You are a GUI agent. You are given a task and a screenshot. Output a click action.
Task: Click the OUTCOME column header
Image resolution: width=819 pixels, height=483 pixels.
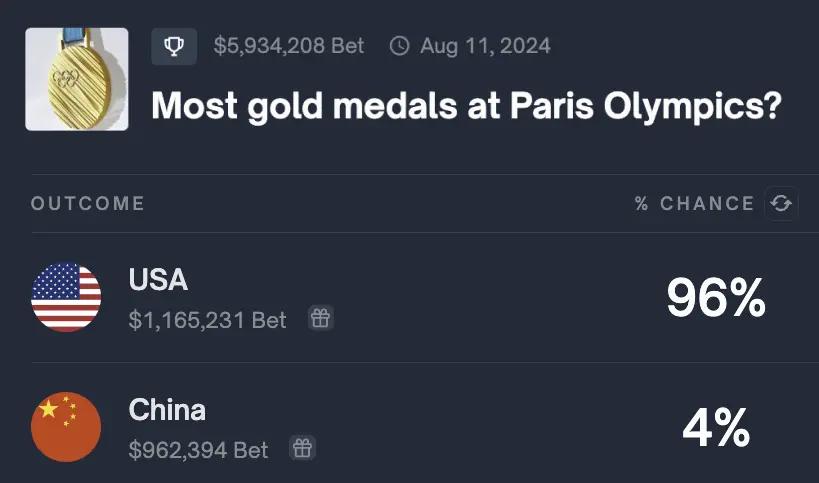88,203
